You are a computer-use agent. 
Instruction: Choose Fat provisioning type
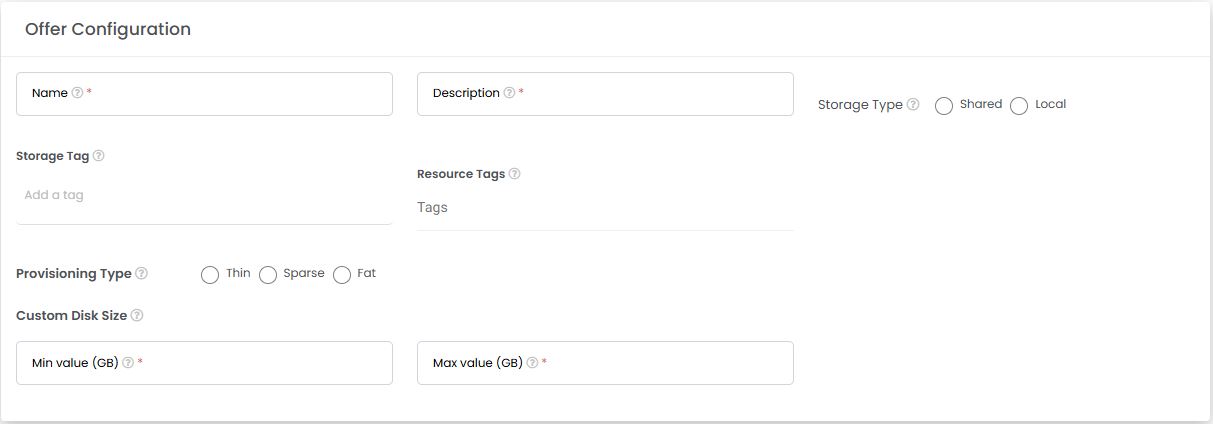click(x=342, y=275)
